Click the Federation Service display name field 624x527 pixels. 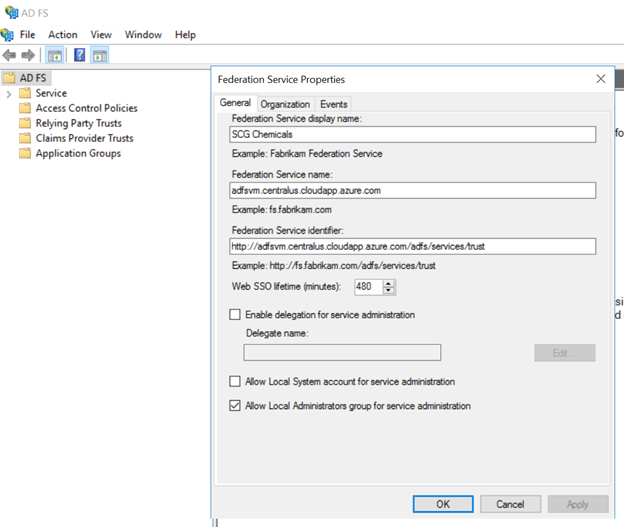tap(413, 135)
